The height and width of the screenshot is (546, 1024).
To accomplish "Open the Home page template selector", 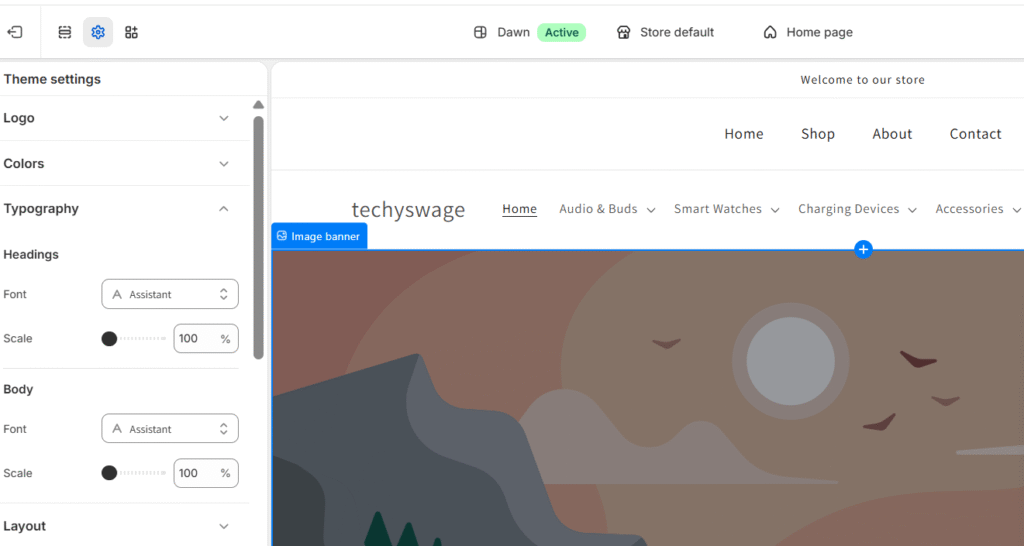I will (x=808, y=32).
